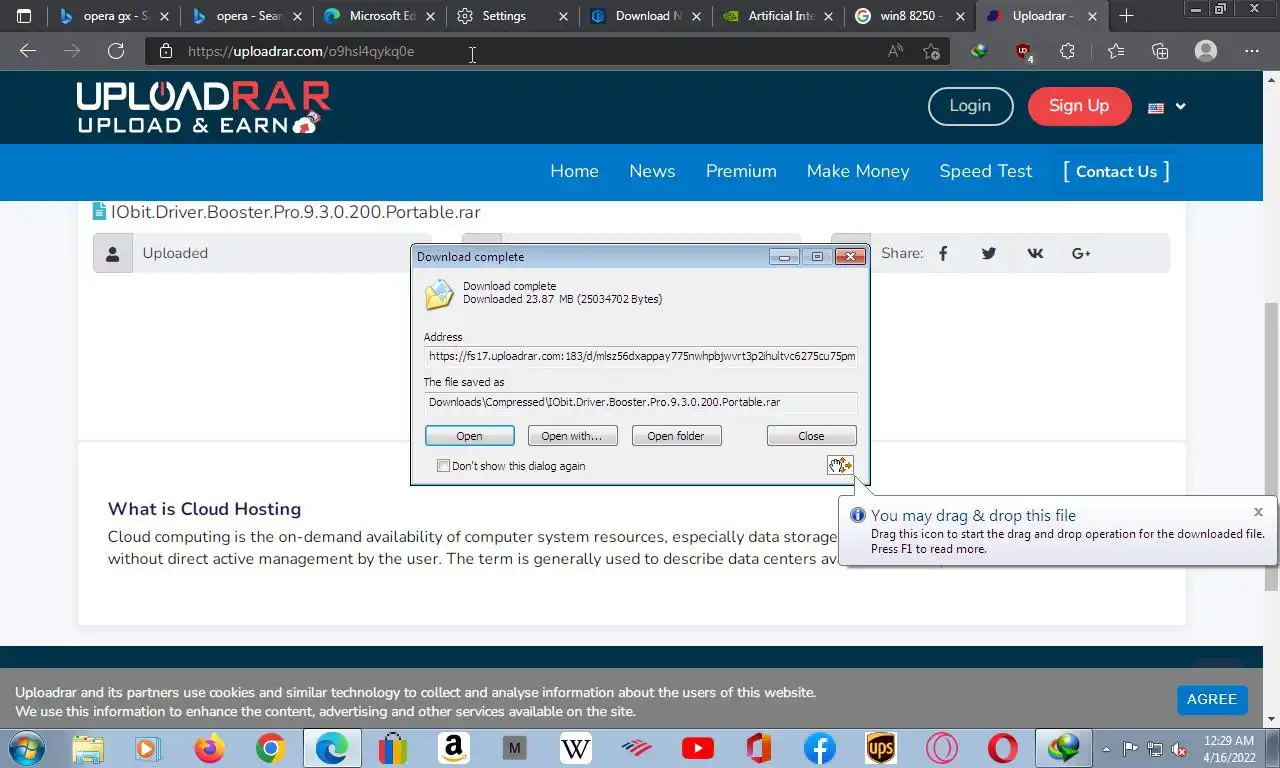Click the Uploadrar logo
The width and height of the screenshot is (1280, 768).
204,107
